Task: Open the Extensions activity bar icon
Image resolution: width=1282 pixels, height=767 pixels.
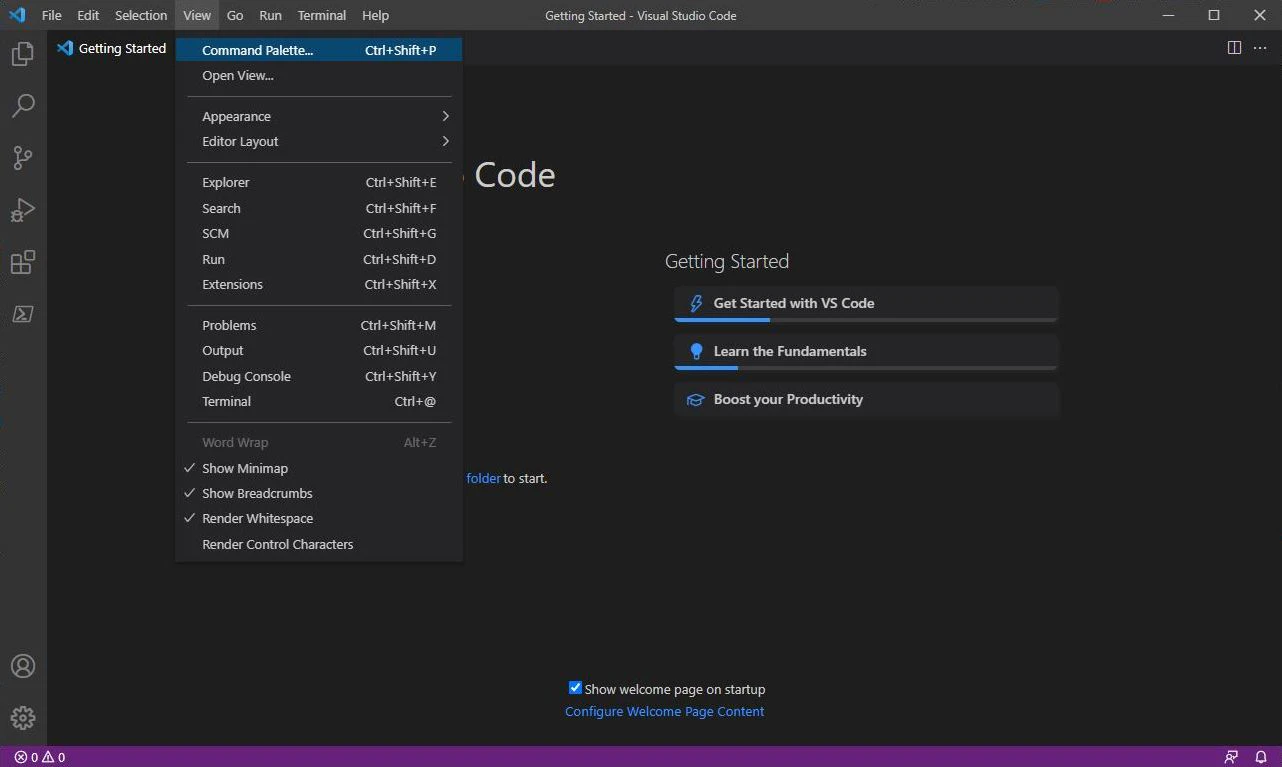Action: (x=23, y=262)
